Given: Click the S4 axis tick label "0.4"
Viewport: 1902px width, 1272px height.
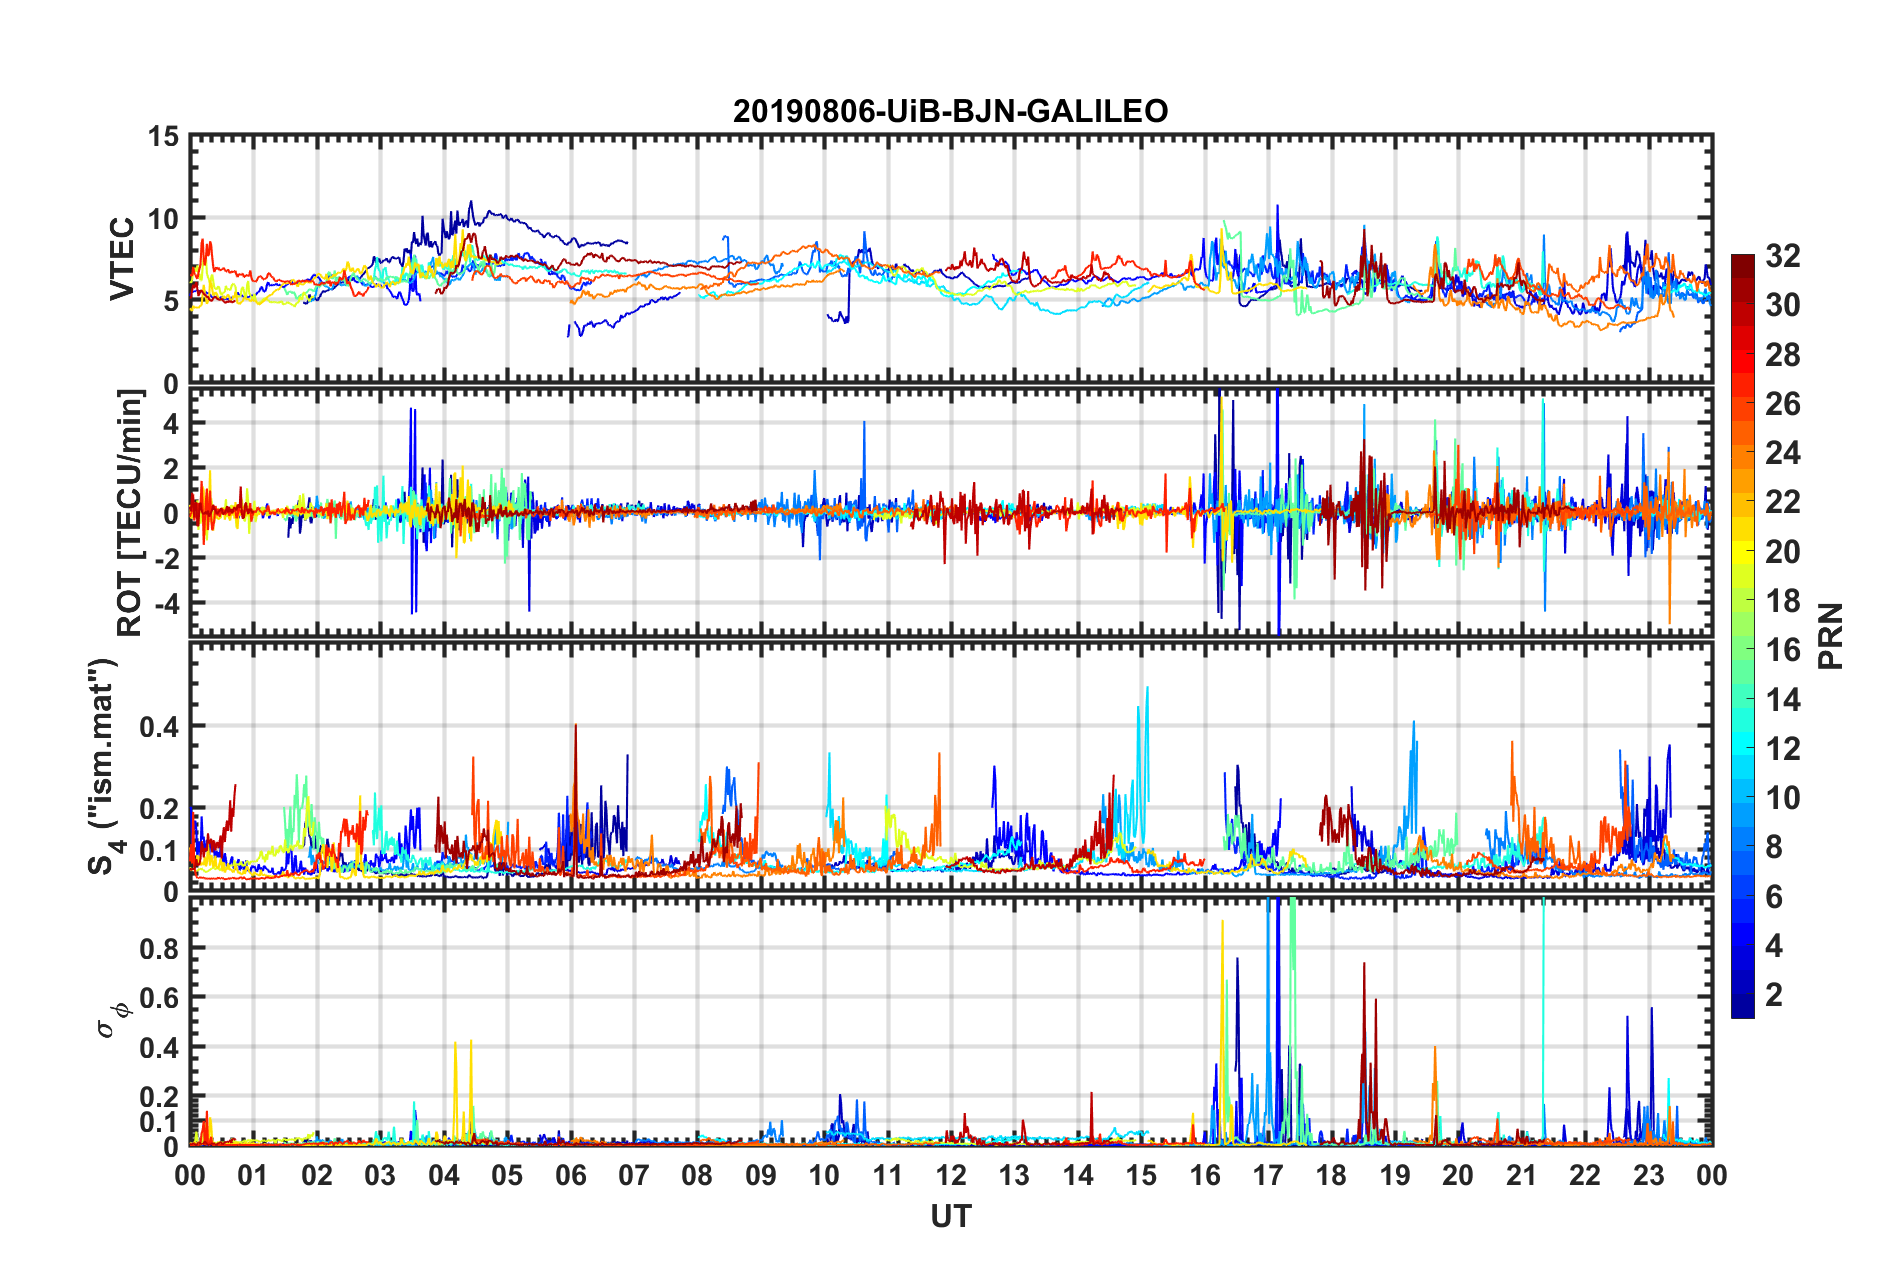Looking at the screenshot, I should [x=159, y=727].
